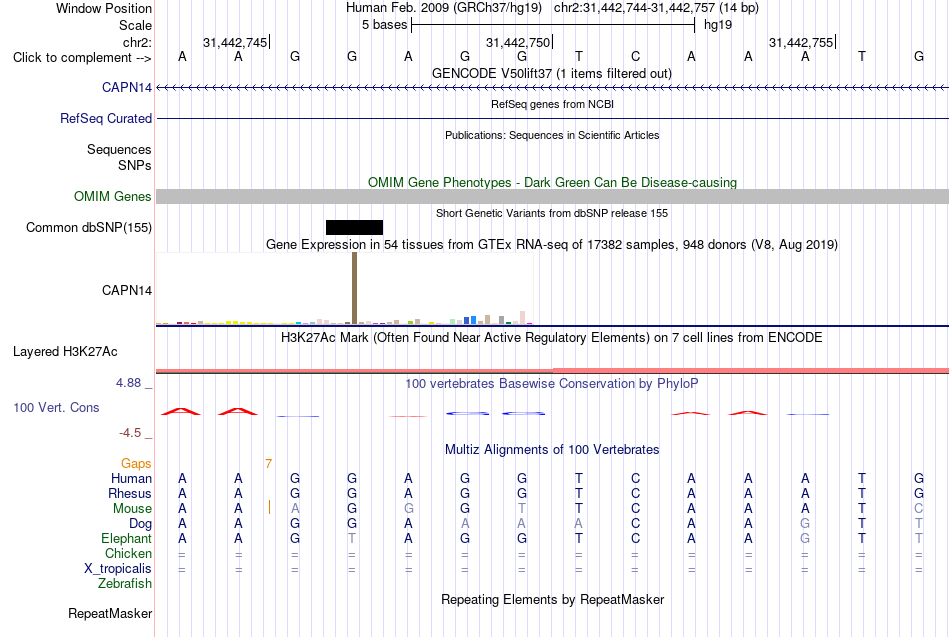This screenshot has height=637, width=950.
Task: Click the 31,442,750 ruler position
Action: pos(518,42)
